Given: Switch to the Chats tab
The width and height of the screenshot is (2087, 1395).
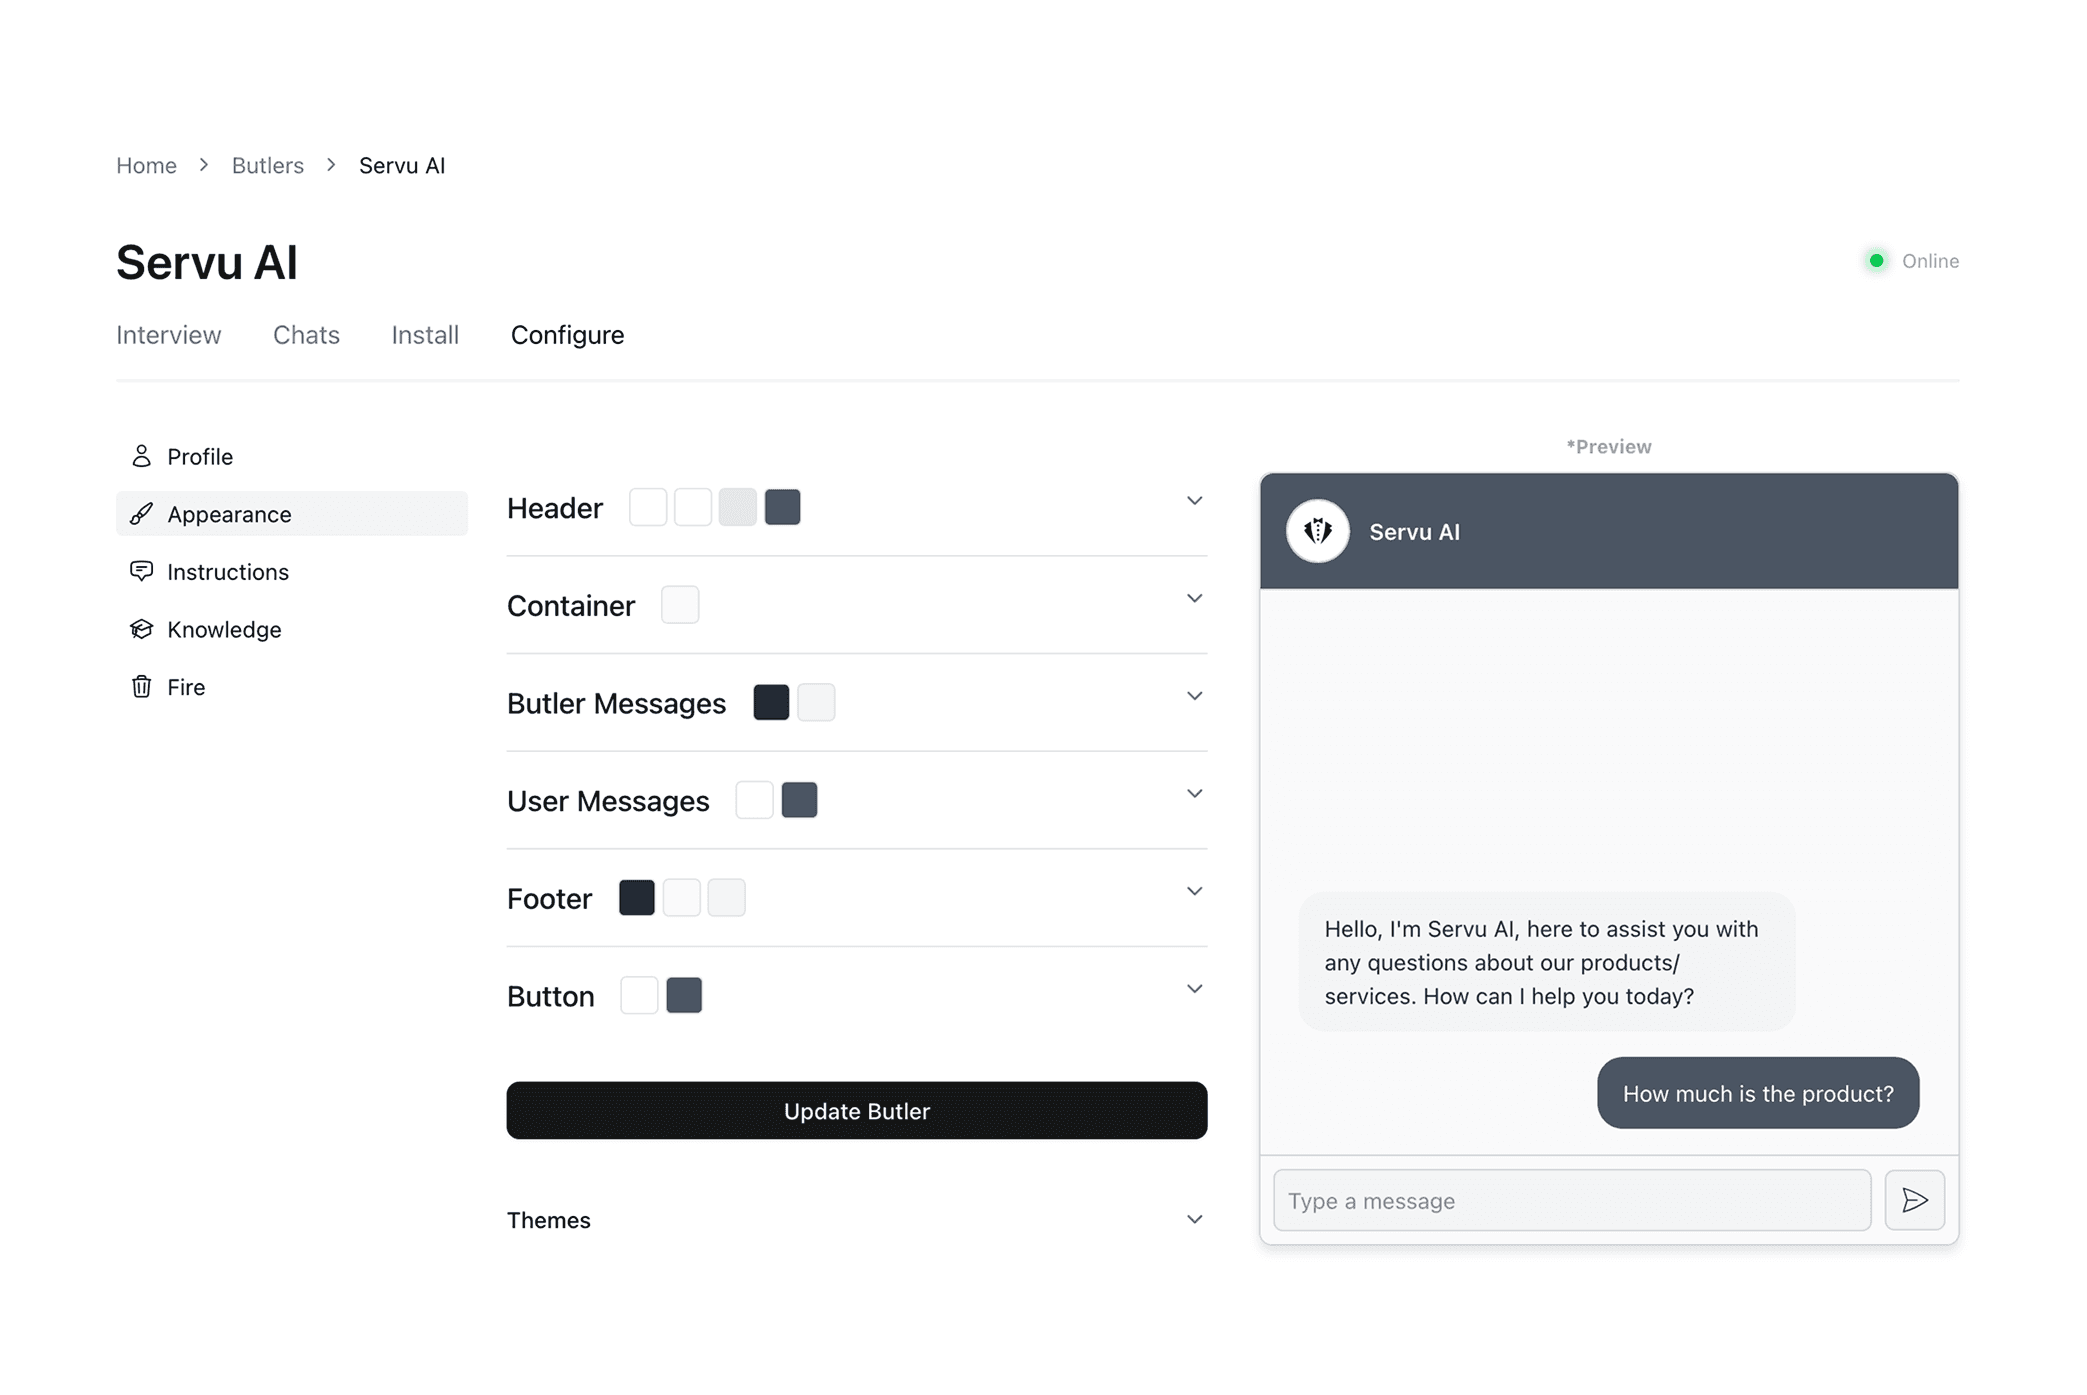Looking at the screenshot, I should (x=306, y=335).
